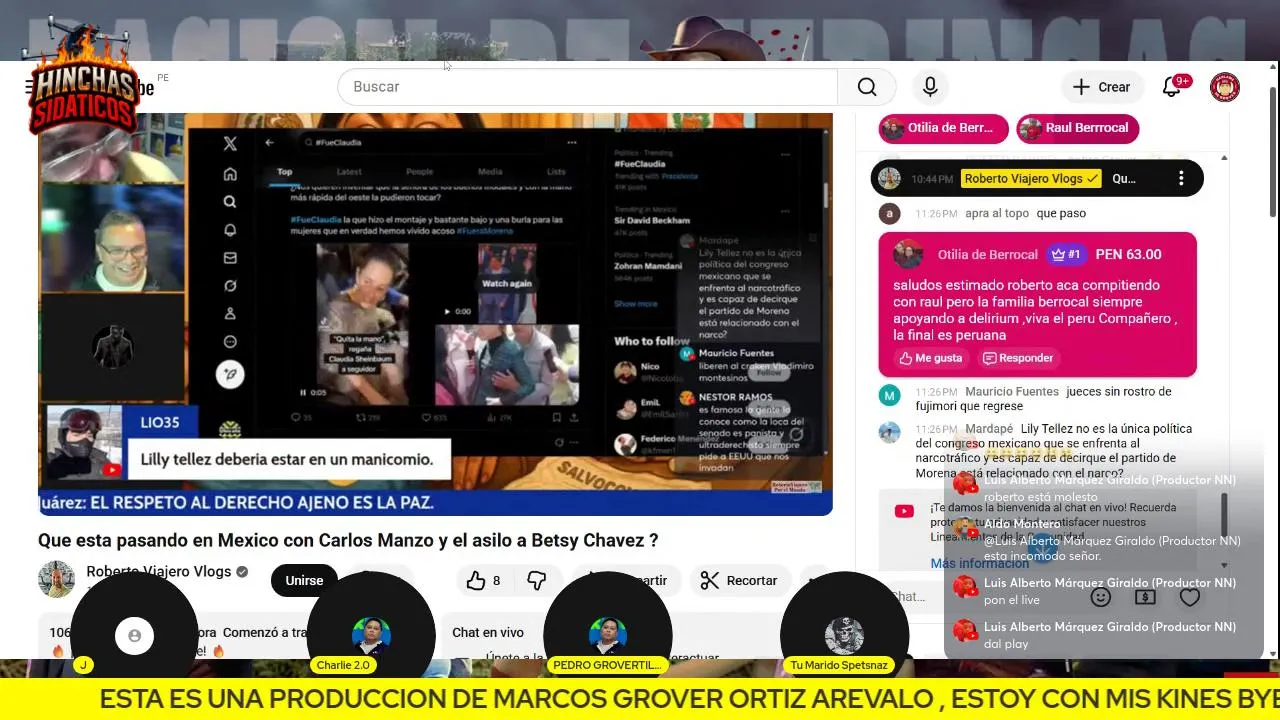The height and width of the screenshot is (720, 1280).
Task: Click the crown #1 badge on the super chat
Action: [1066, 255]
